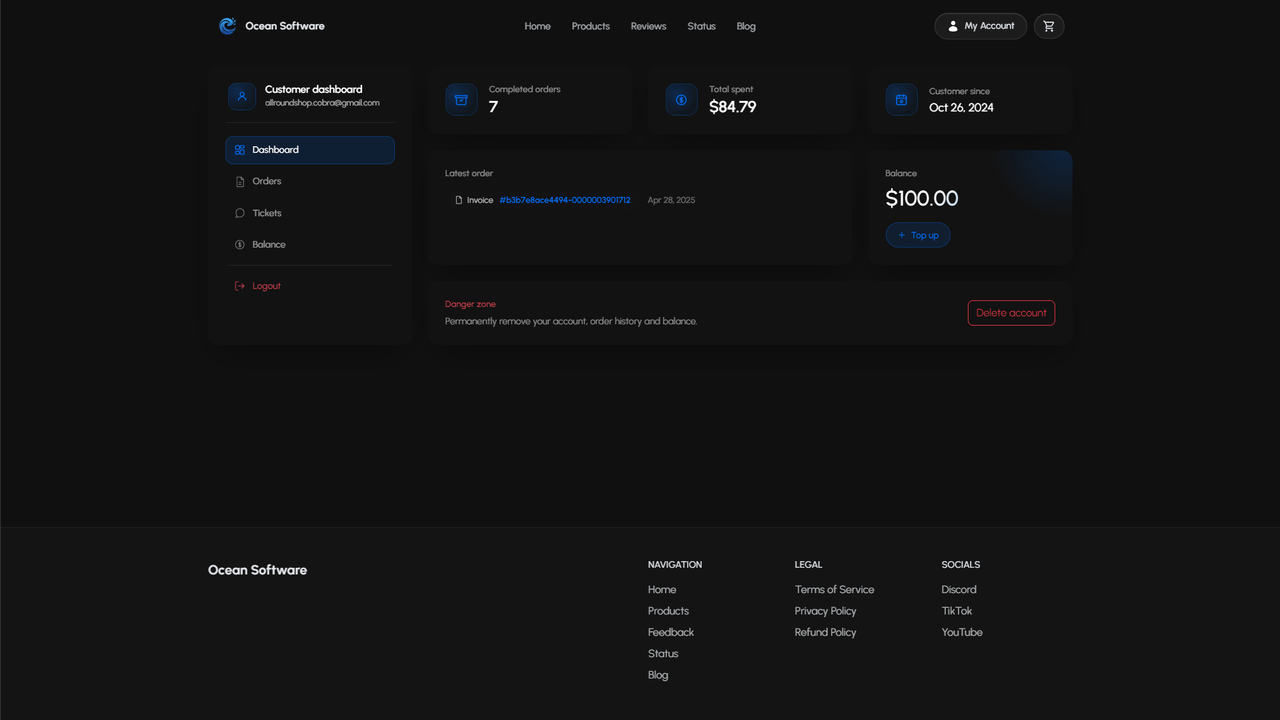Open the Discord social link
Viewport: 1280px width, 720px height.
pyautogui.click(x=959, y=590)
